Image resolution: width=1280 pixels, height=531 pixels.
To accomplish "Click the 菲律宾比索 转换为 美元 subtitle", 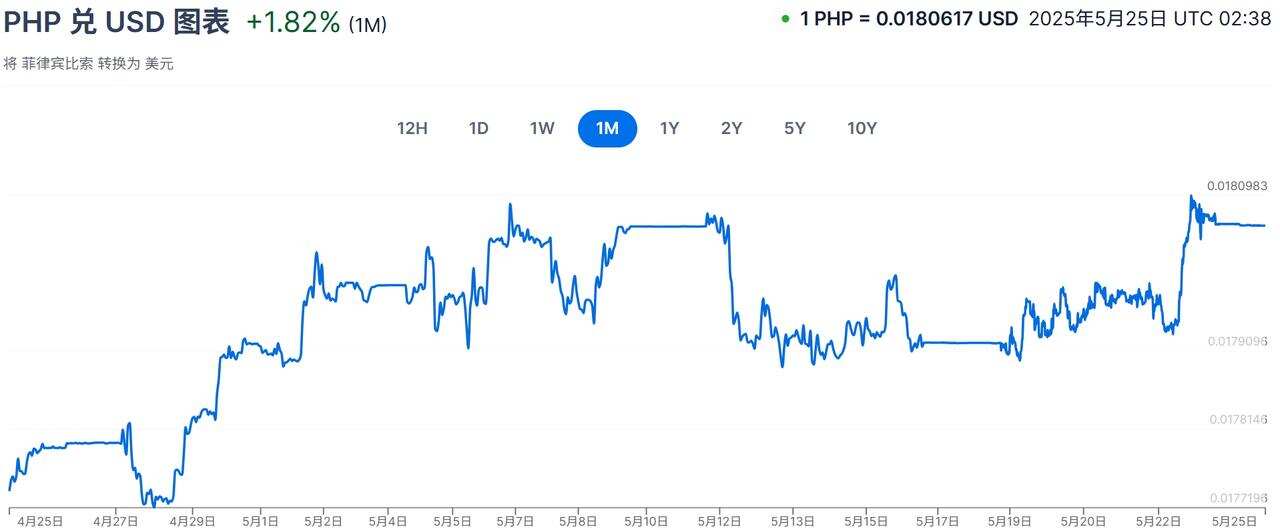I will [88, 63].
